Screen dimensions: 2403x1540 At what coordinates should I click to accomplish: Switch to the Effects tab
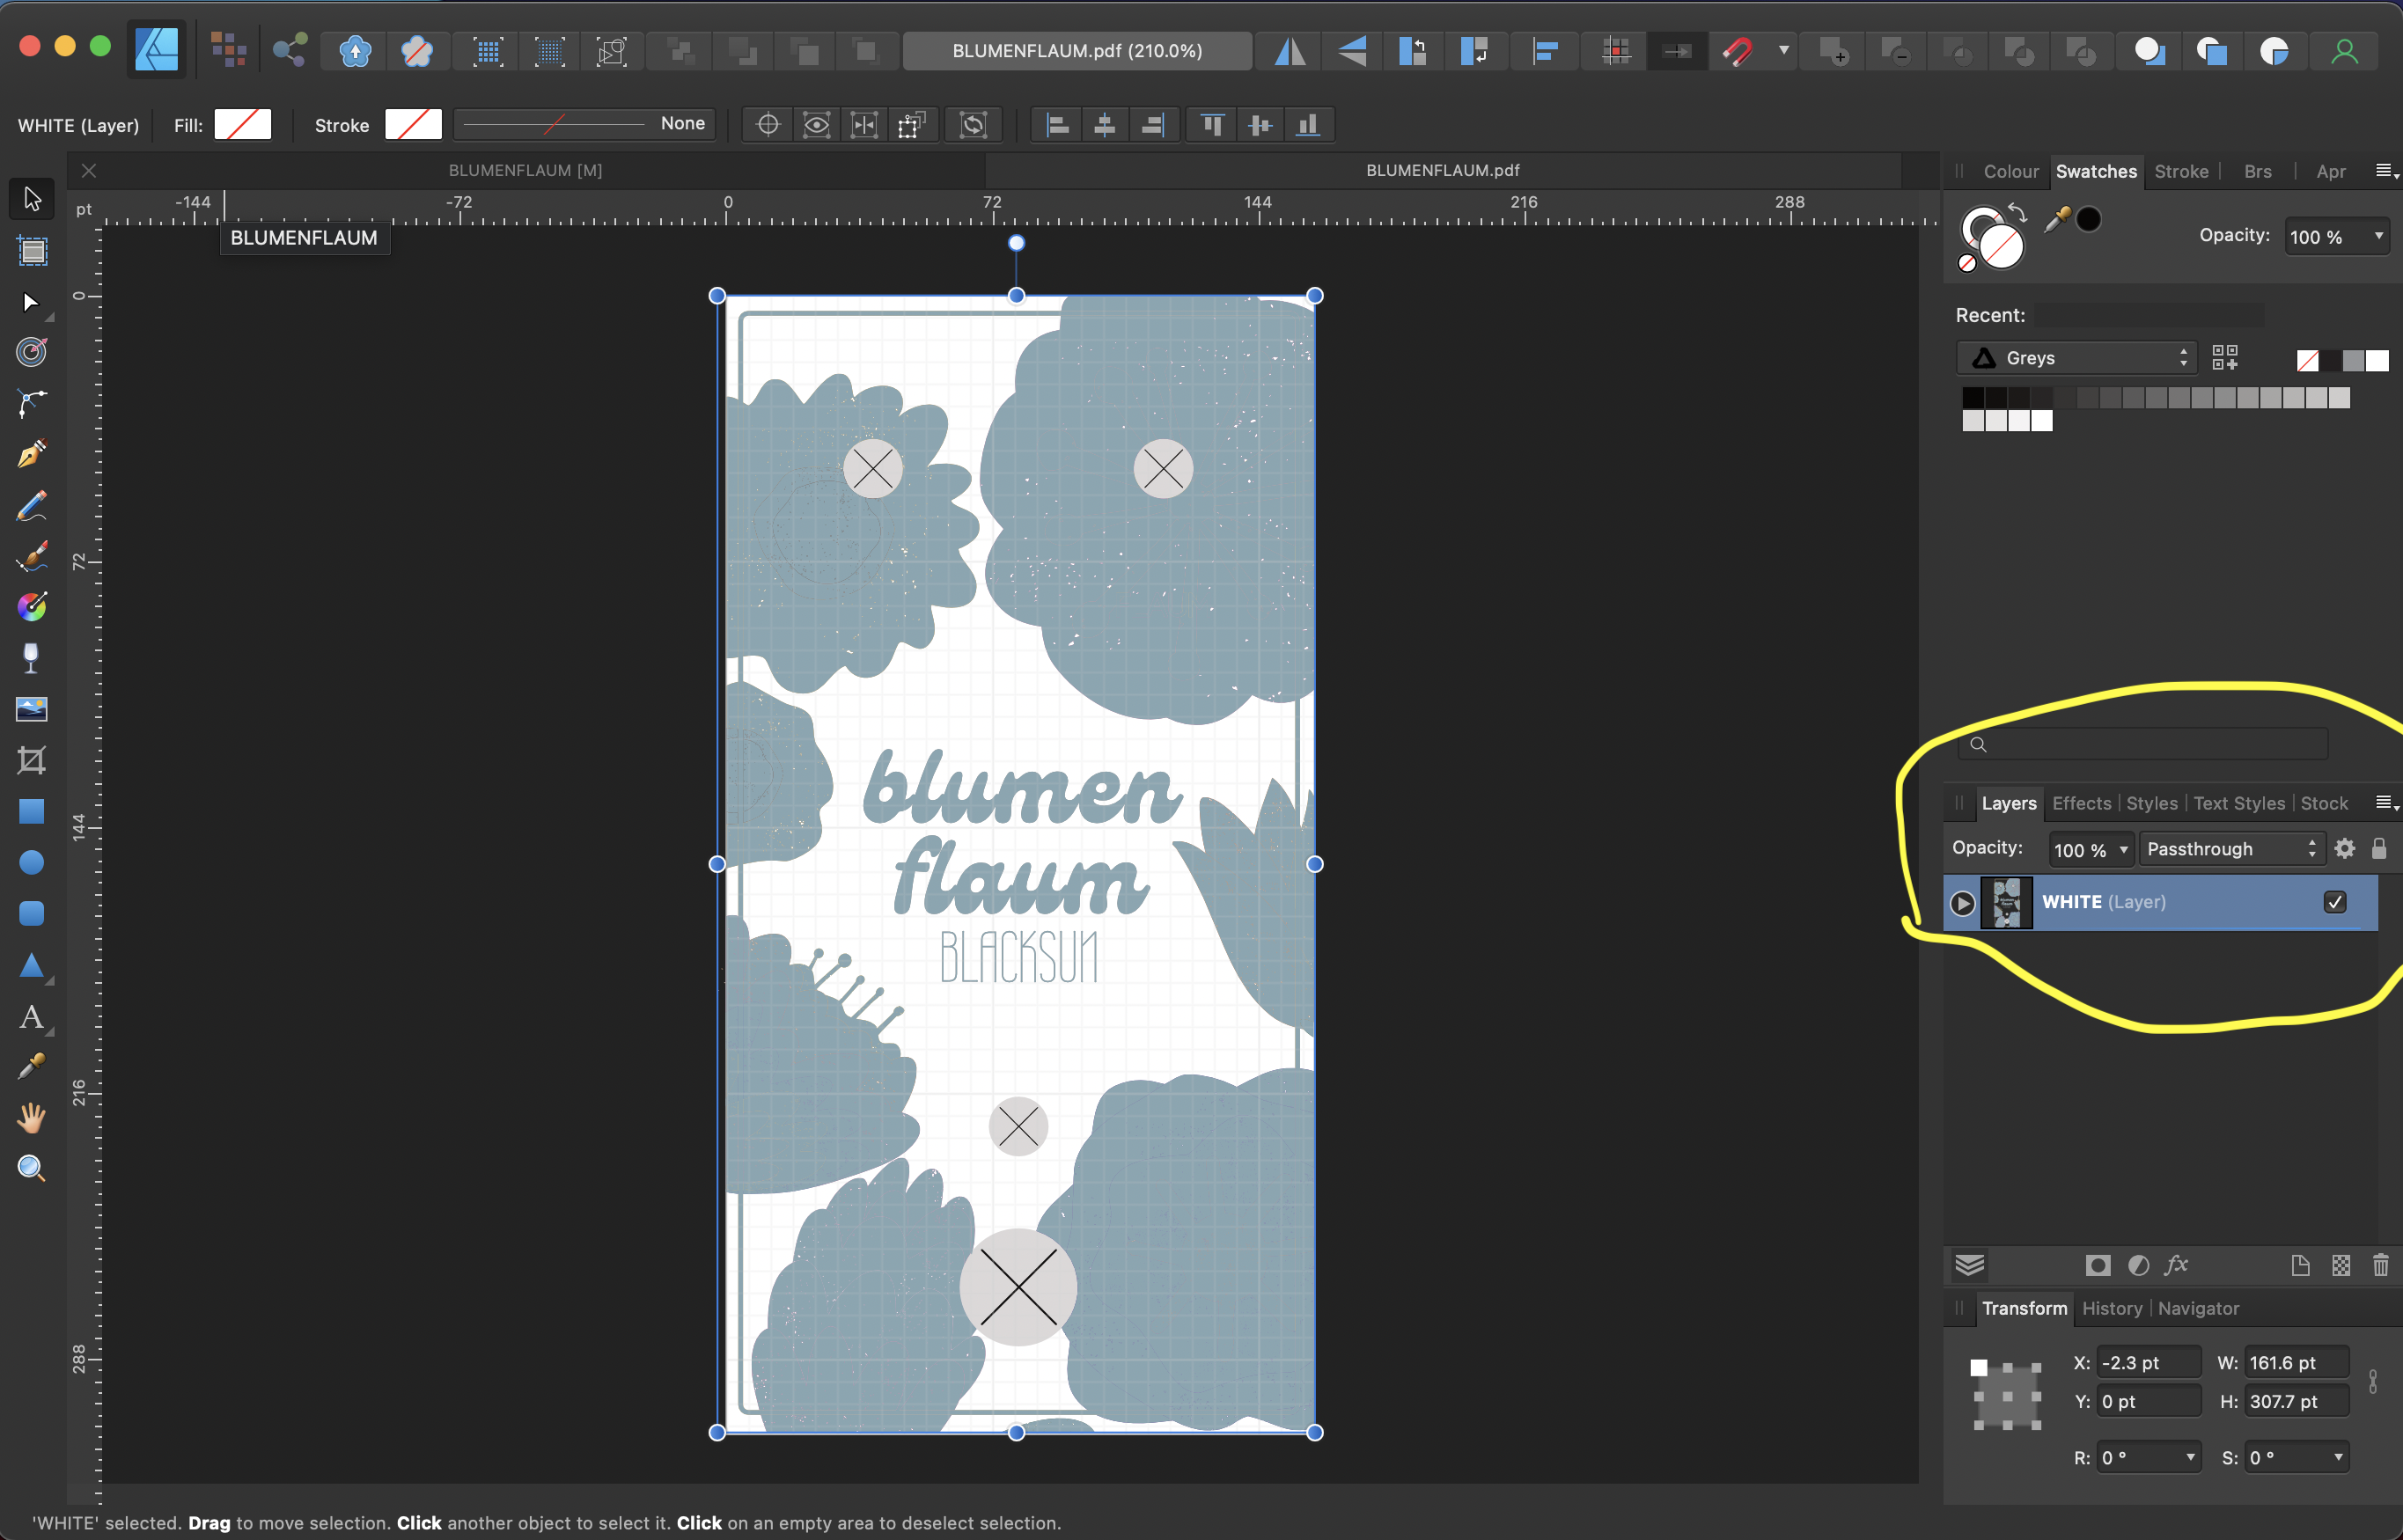pyautogui.click(x=2081, y=803)
